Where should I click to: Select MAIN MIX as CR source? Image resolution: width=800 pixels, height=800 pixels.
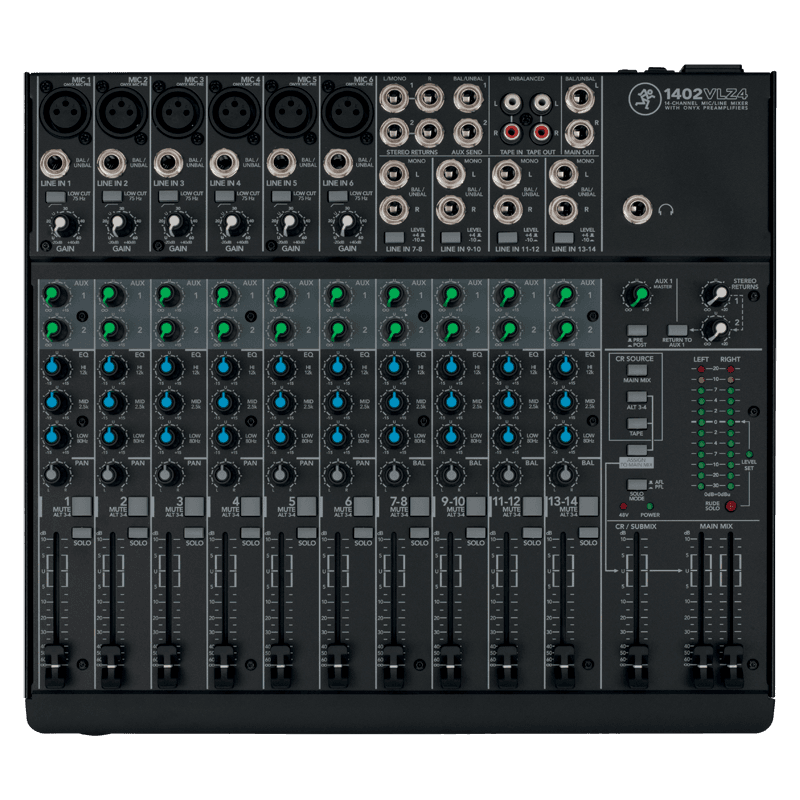coord(637,370)
